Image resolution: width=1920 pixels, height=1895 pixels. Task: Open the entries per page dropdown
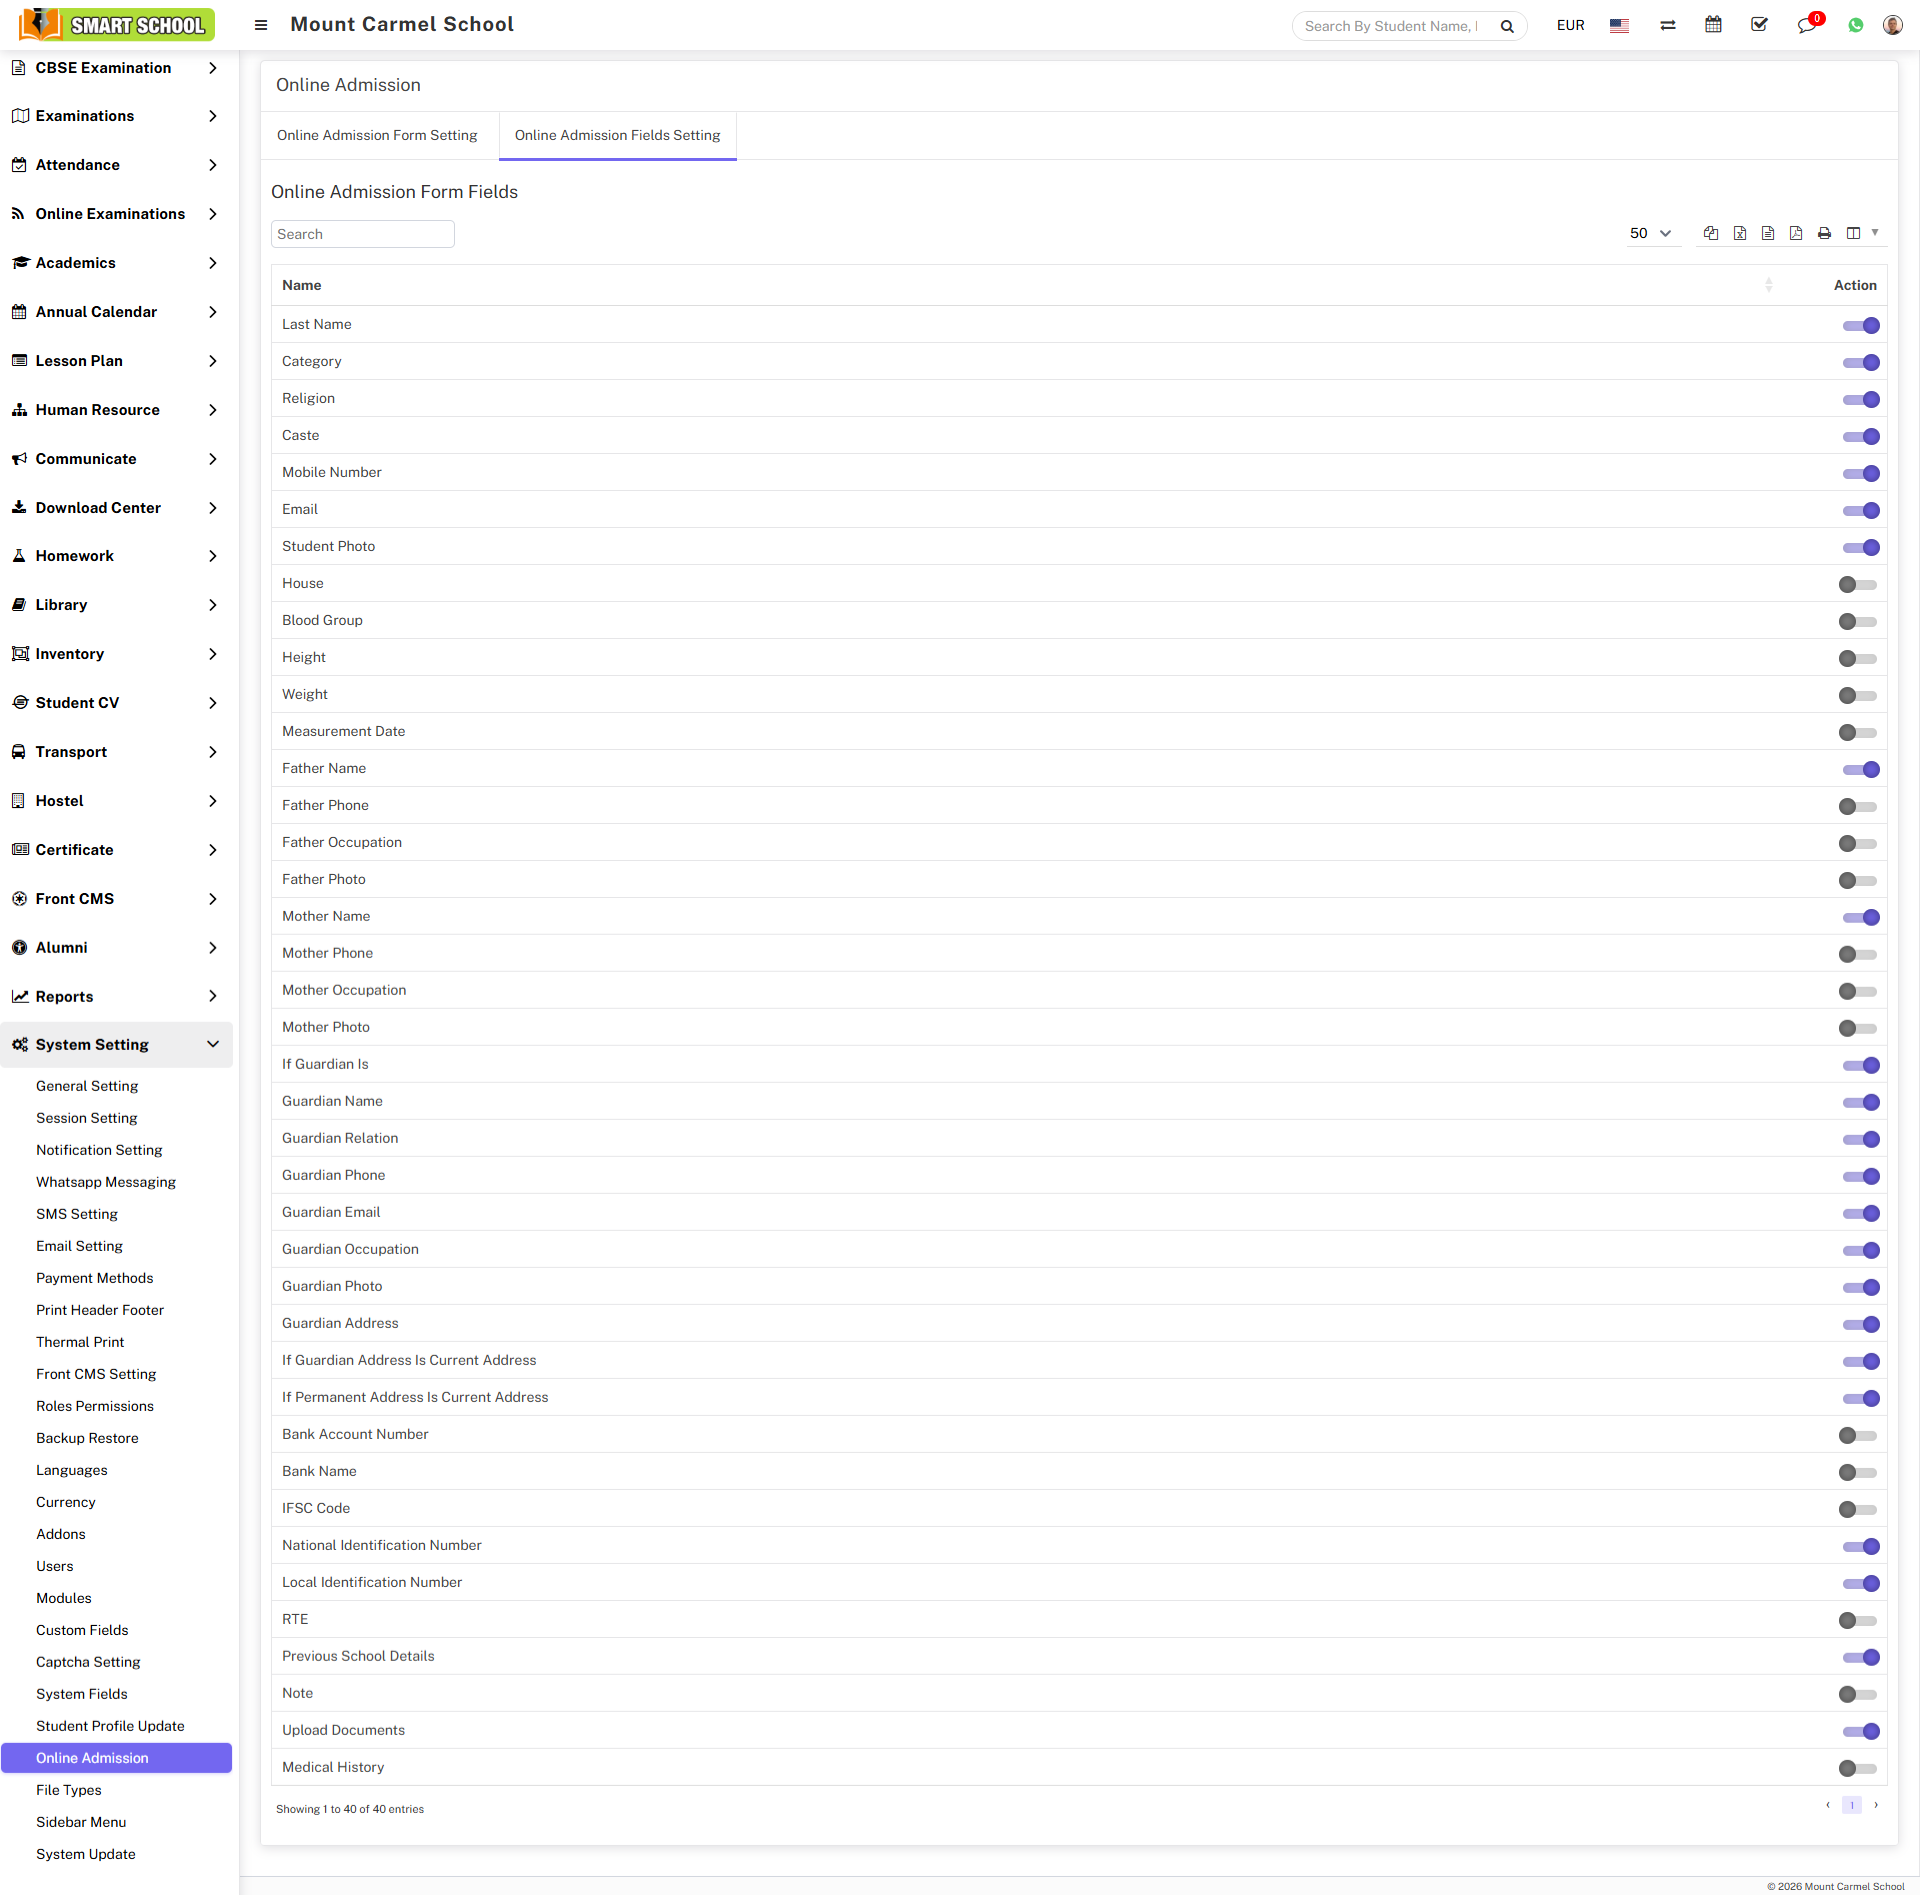coord(1650,233)
